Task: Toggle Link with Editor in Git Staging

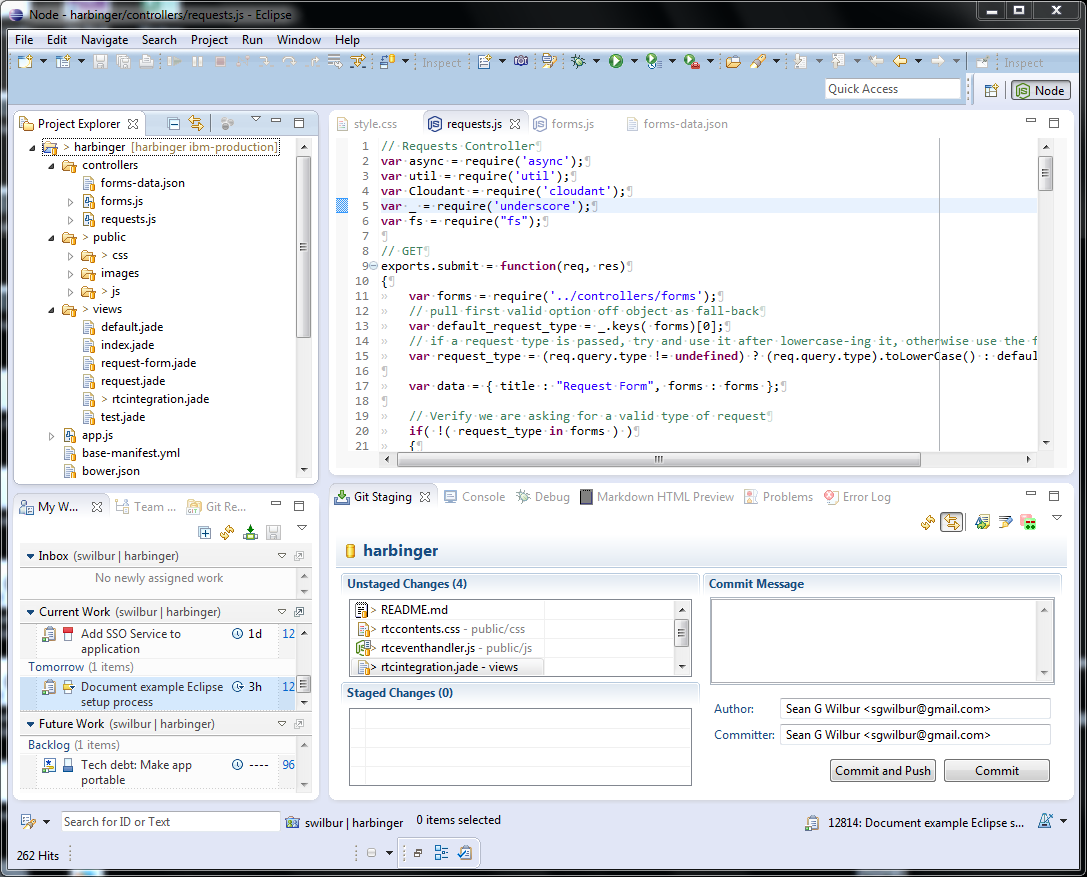Action: (952, 523)
